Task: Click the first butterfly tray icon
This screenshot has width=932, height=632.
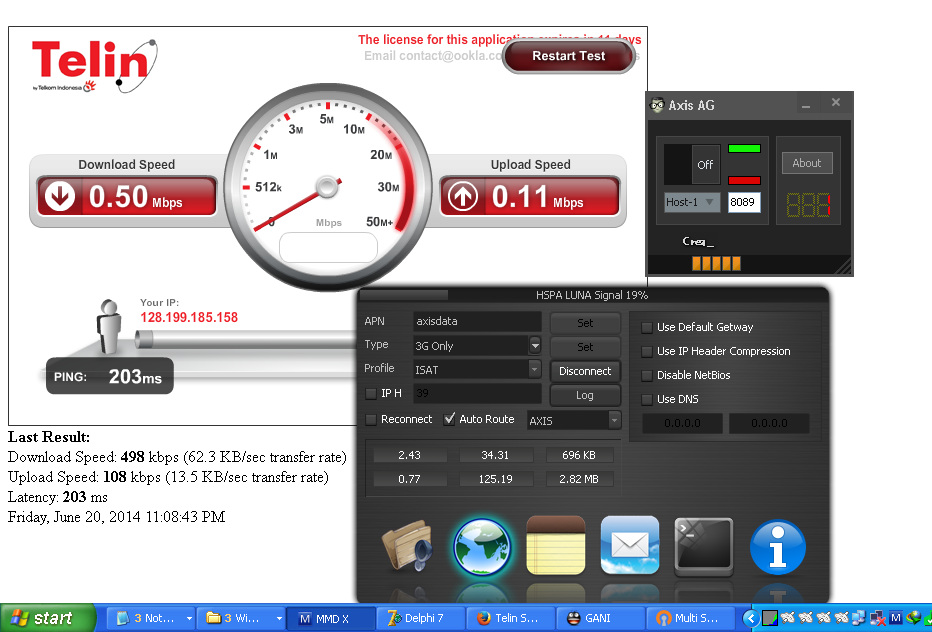Action: click(x=788, y=618)
